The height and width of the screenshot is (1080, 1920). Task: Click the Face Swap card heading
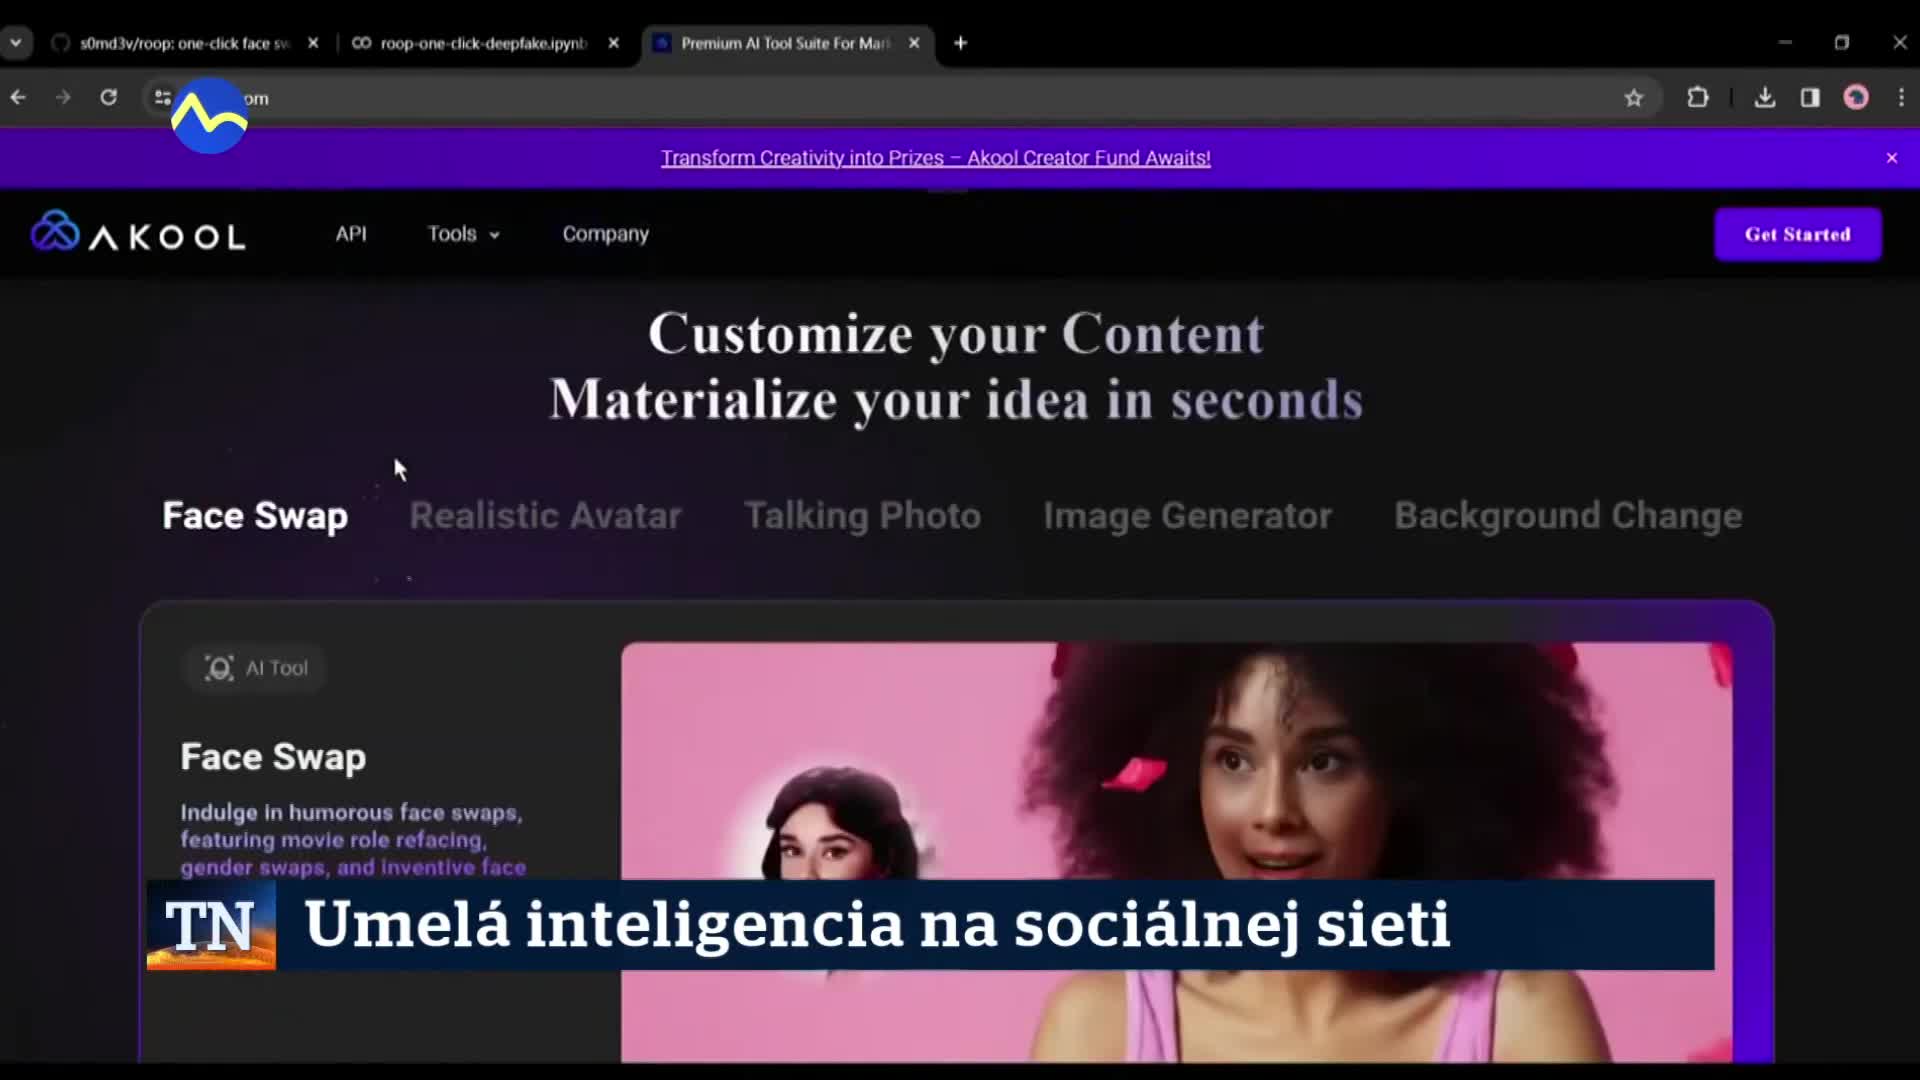[x=273, y=757]
